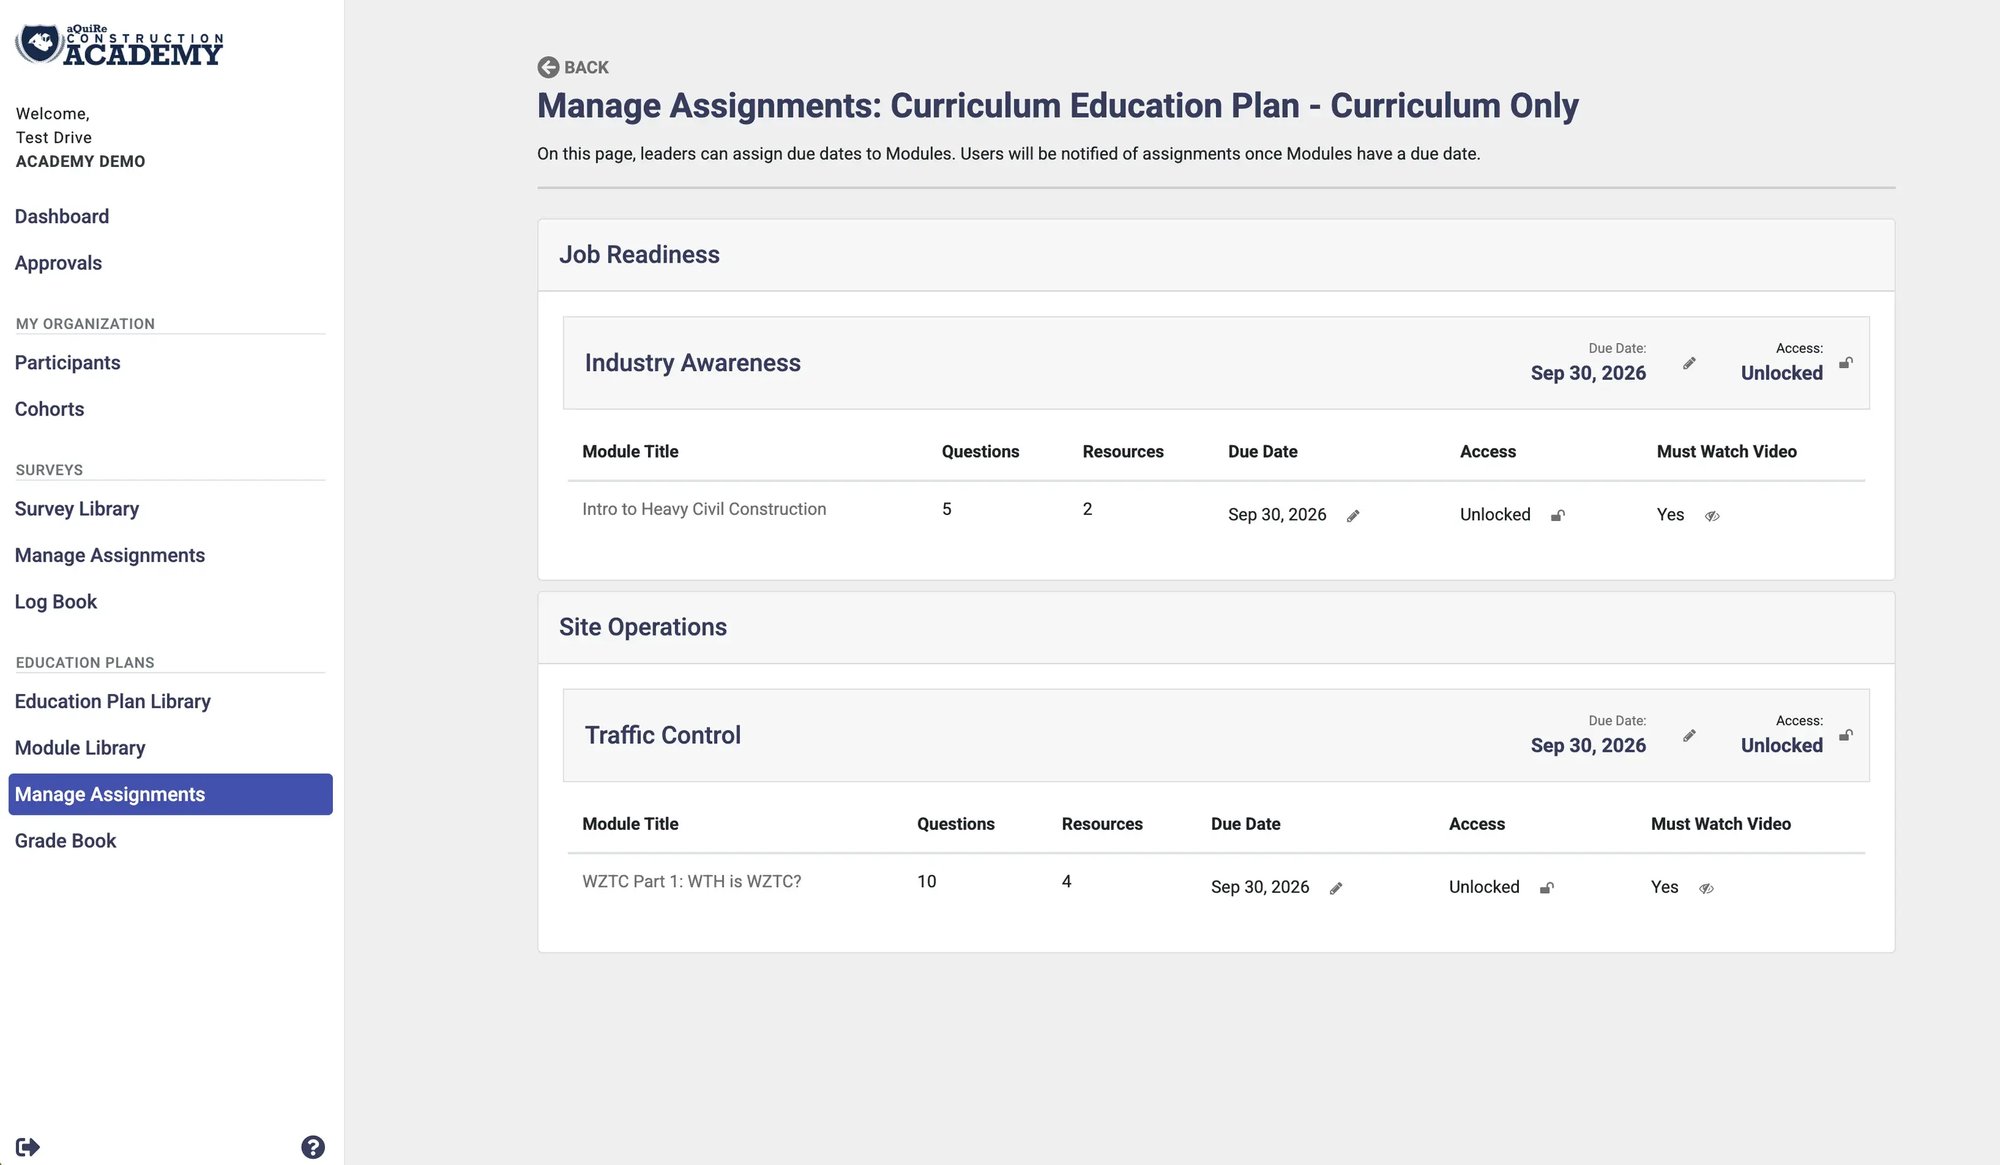
Task: Click the BACK link text
Action: (586, 67)
